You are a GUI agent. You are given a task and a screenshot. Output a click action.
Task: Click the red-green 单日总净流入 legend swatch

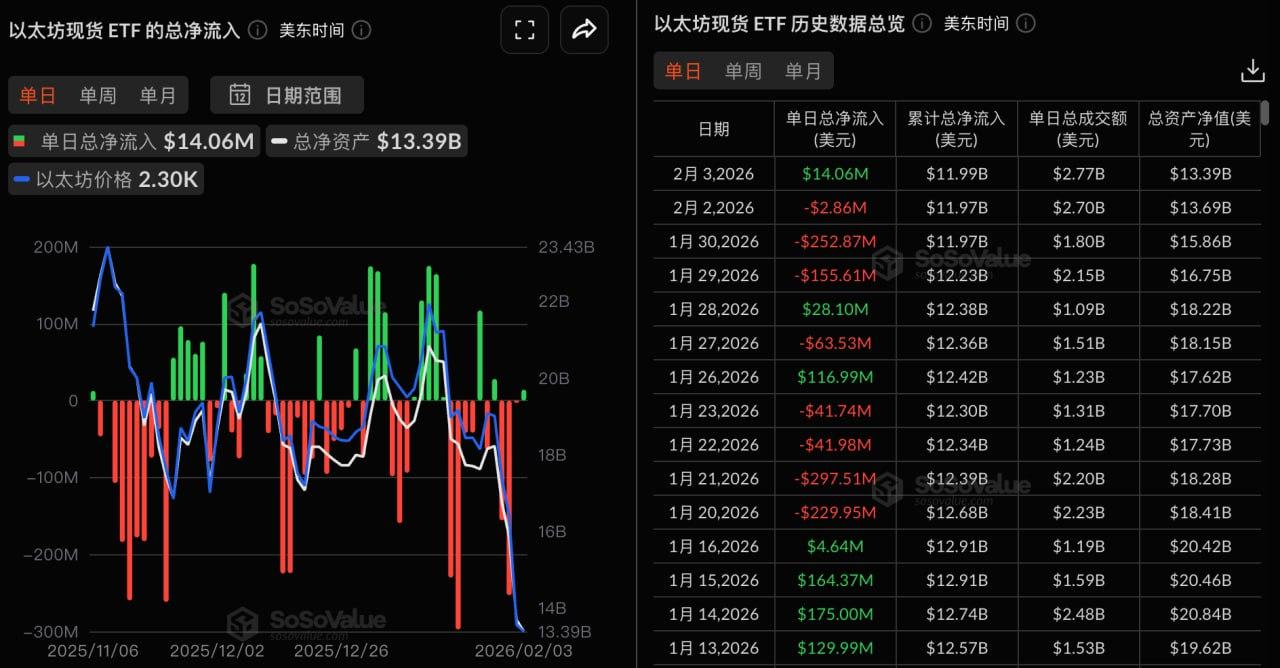pos(19,141)
